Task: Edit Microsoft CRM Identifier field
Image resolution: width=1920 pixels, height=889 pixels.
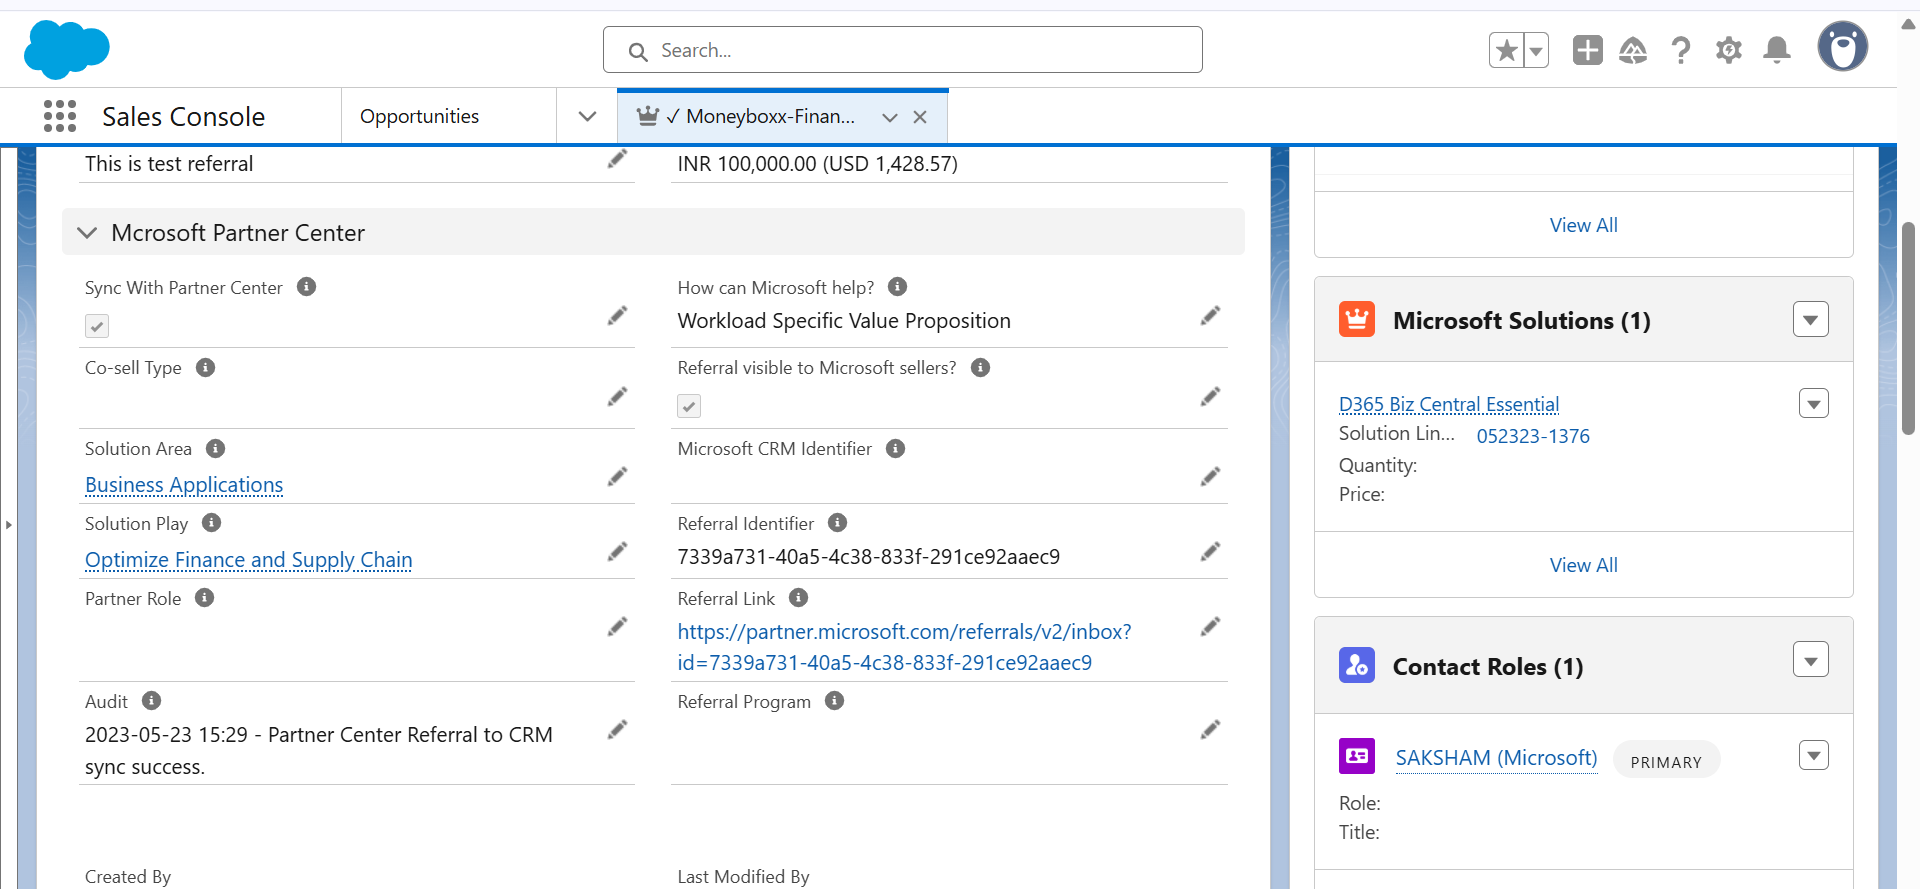Action: [x=1211, y=477]
